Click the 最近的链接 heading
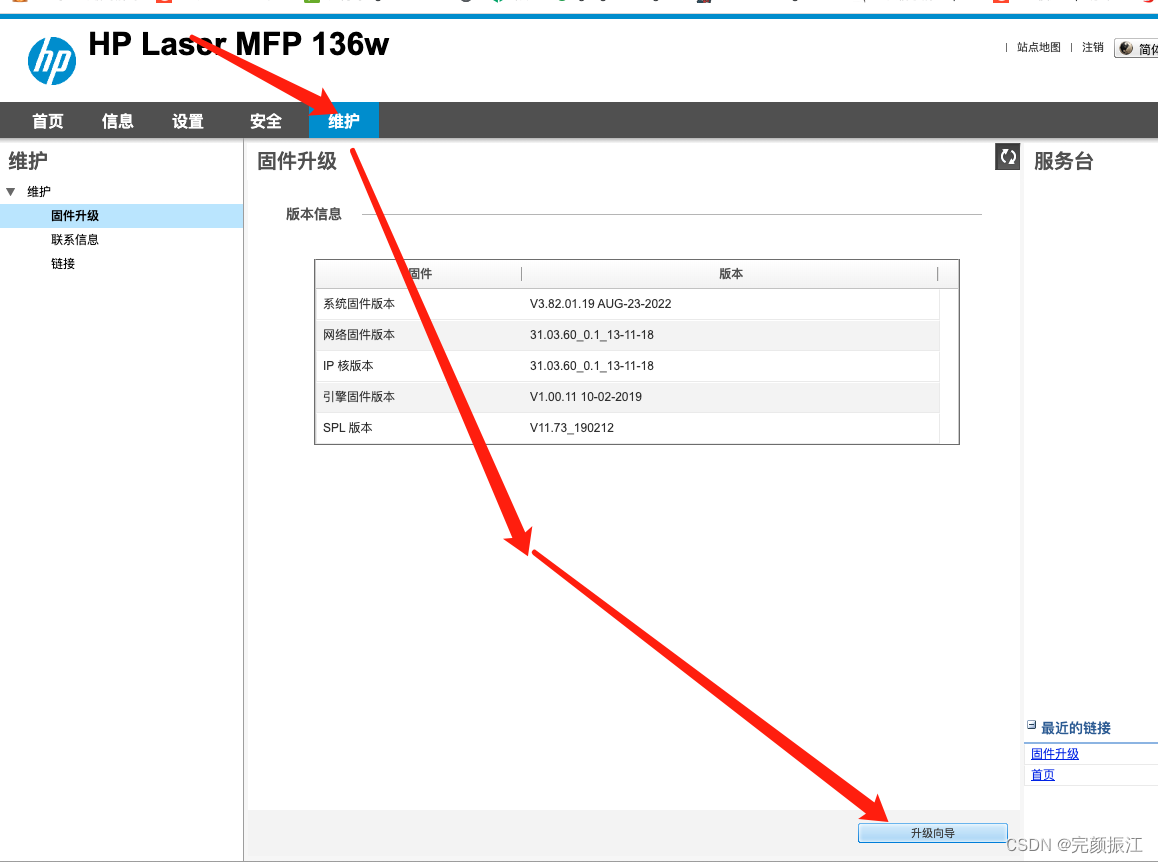The height and width of the screenshot is (863, 1158). click(x=1075, y=728)
